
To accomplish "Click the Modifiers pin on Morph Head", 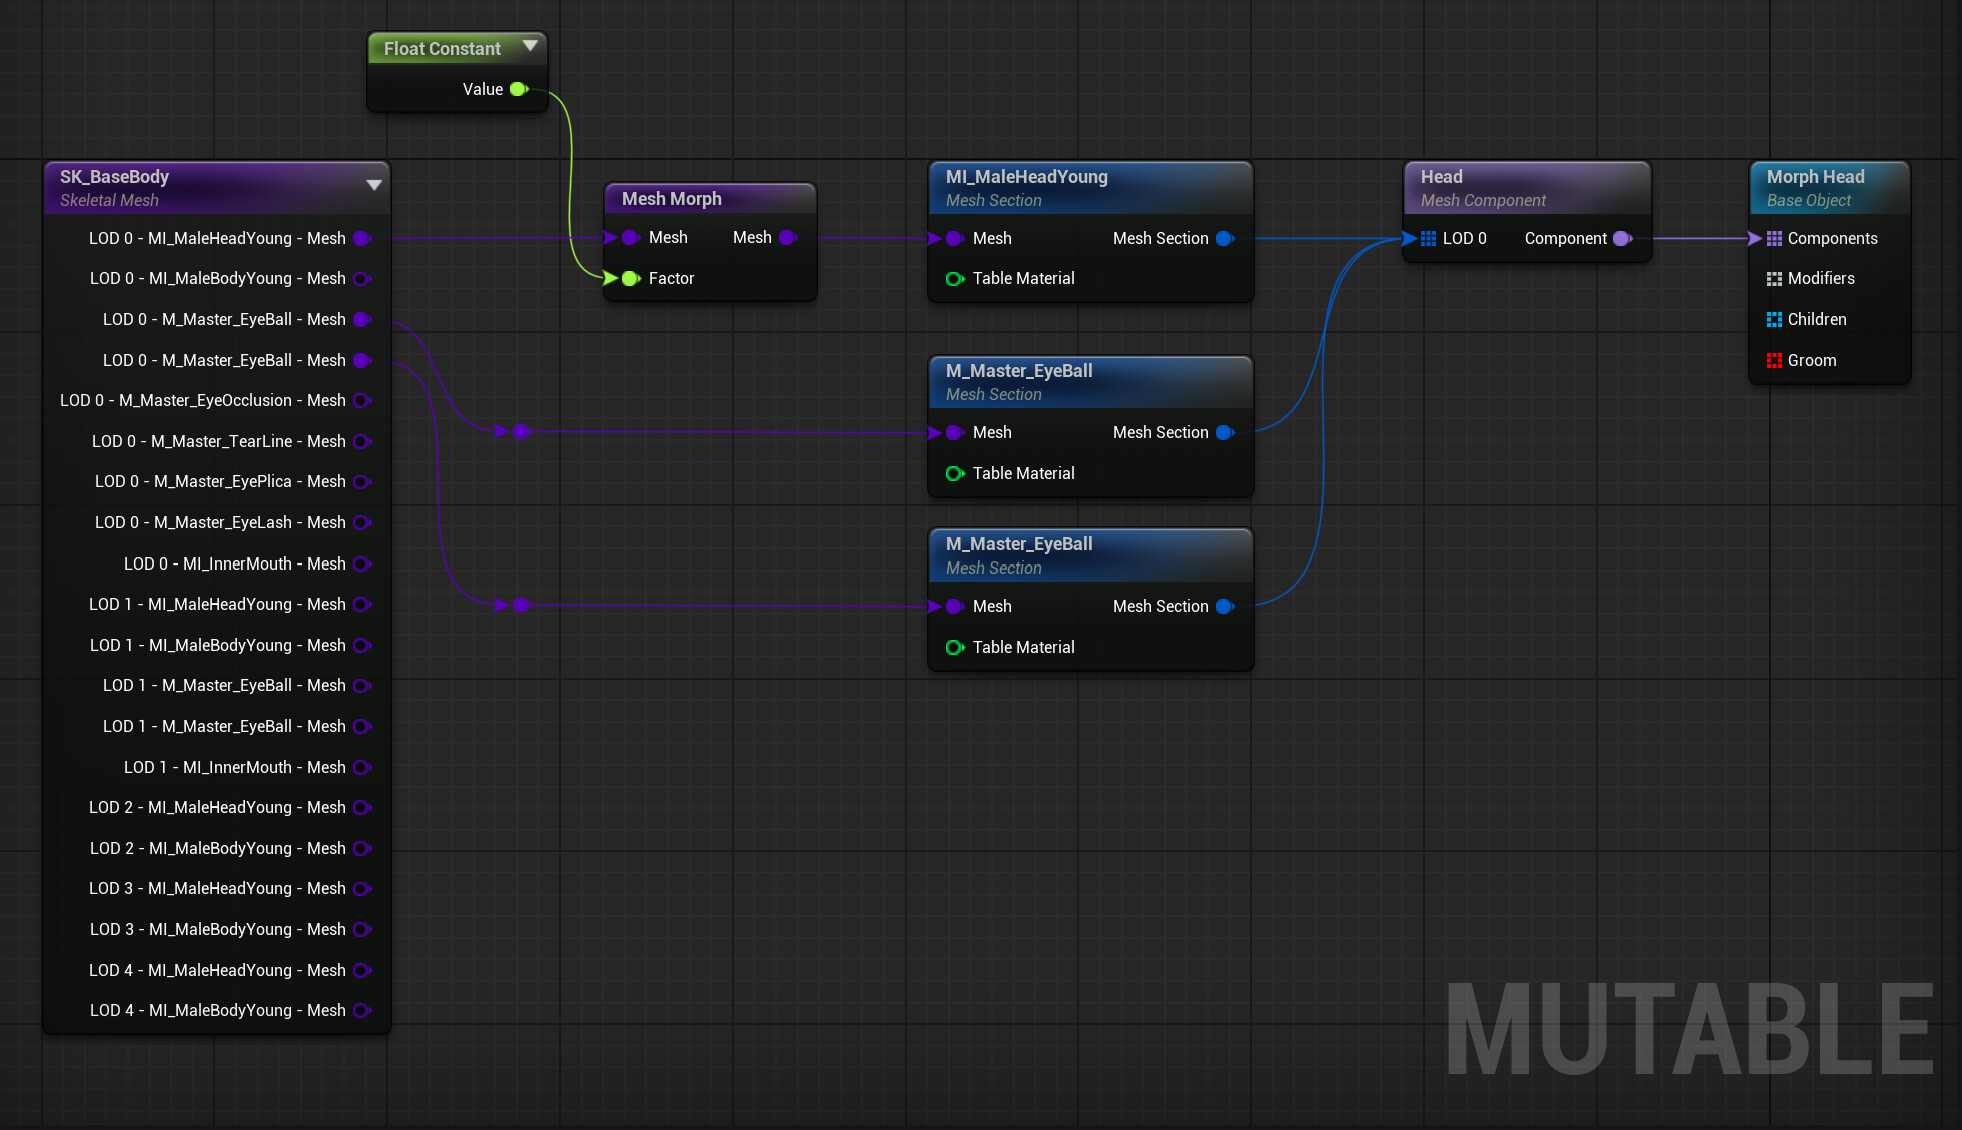I will pos(1774,278).
